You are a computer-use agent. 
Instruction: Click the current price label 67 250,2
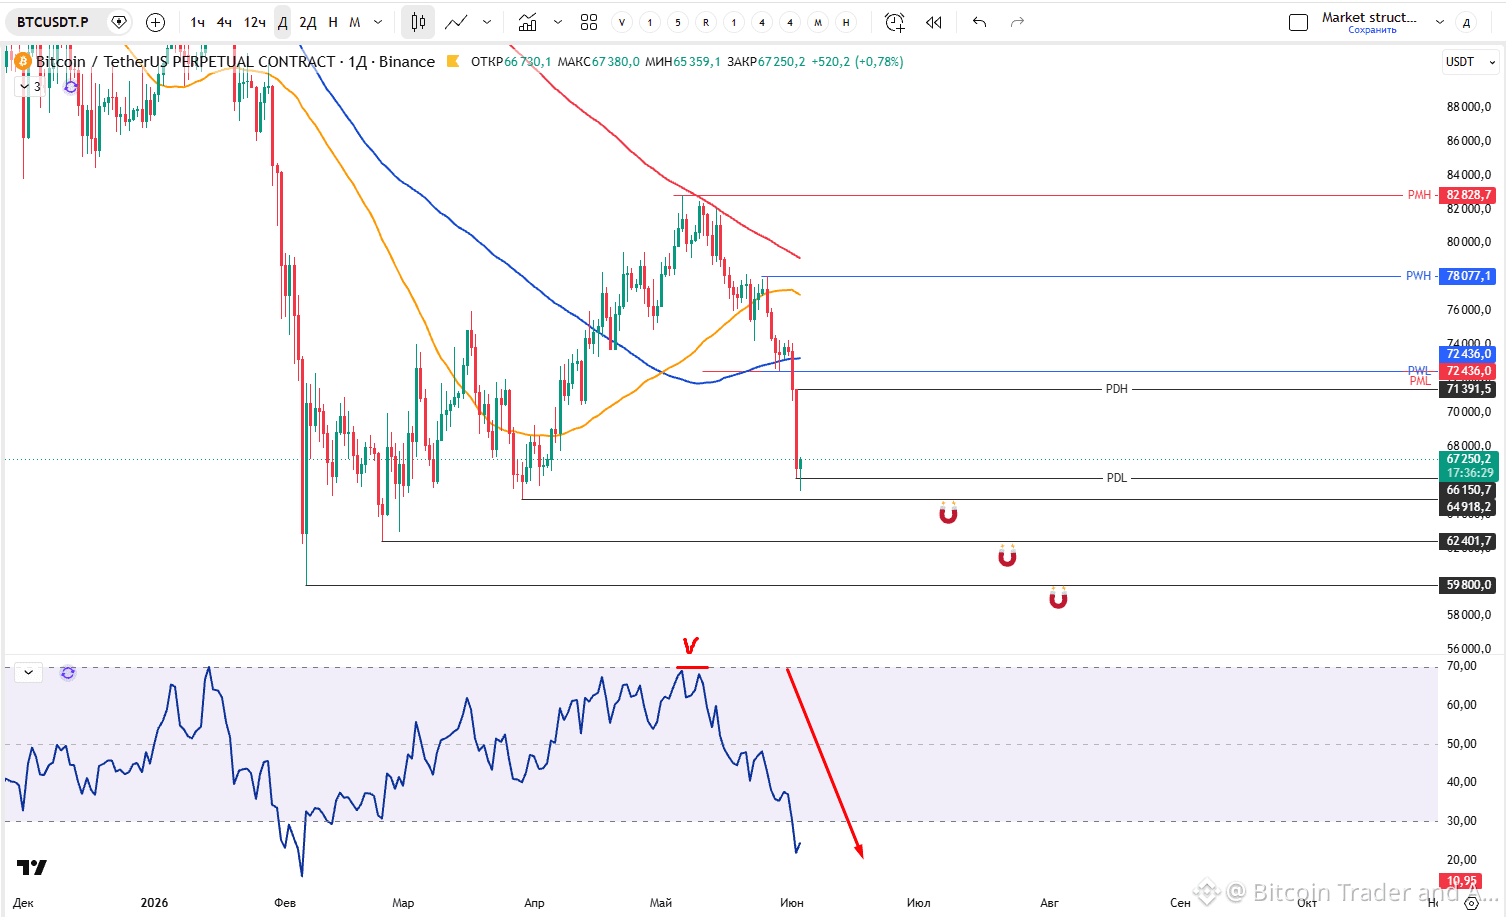[1467, 466]
